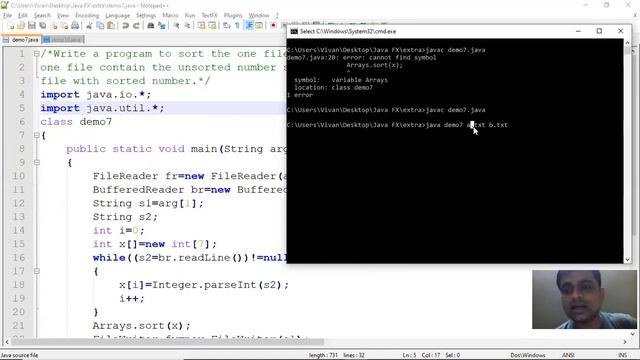Open the Window menu
This screenshot has width=640, height=360.
pos(259,16)
